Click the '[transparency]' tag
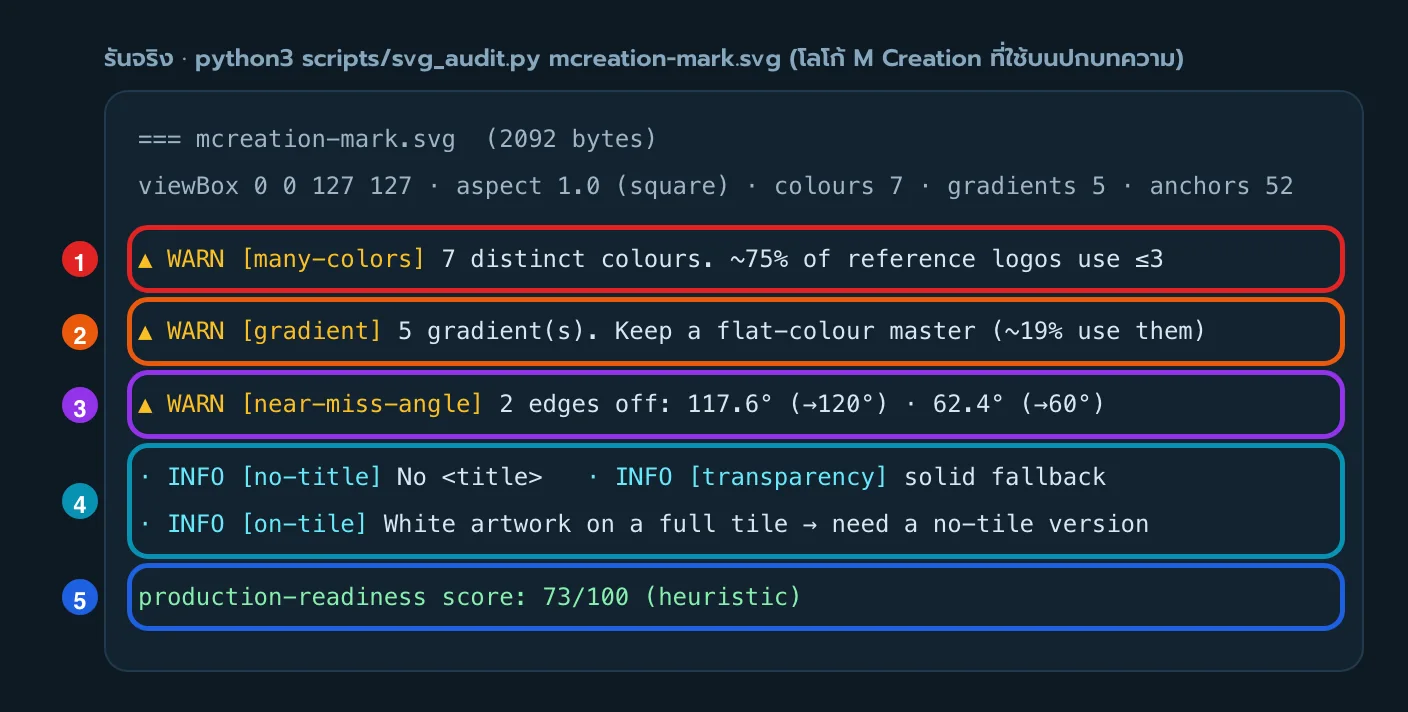Screen dimensions: 1408x712 click(x=788, y=477)
